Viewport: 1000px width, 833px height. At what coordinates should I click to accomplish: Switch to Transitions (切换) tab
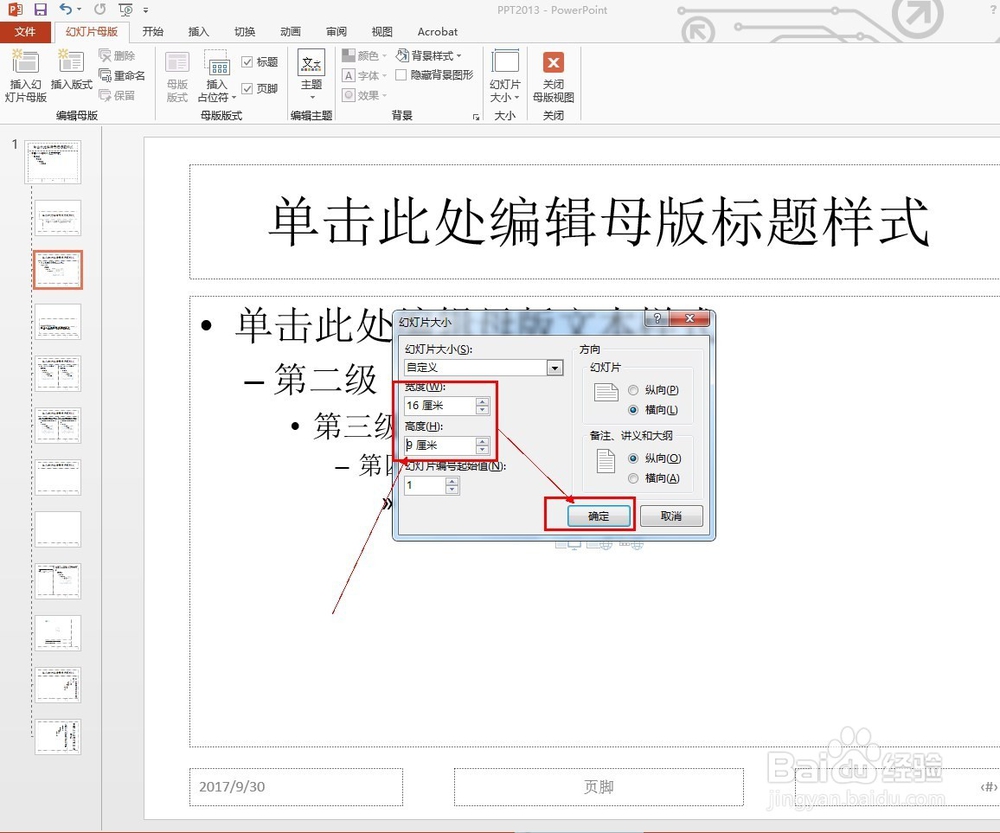pos(244,31)
